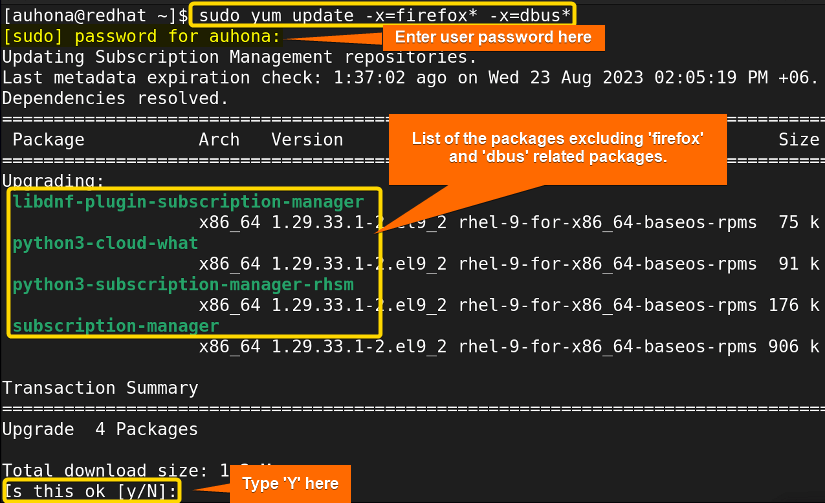
Task: Select the standalone 'subscription-manager' package name
Action: coord(116,326)
